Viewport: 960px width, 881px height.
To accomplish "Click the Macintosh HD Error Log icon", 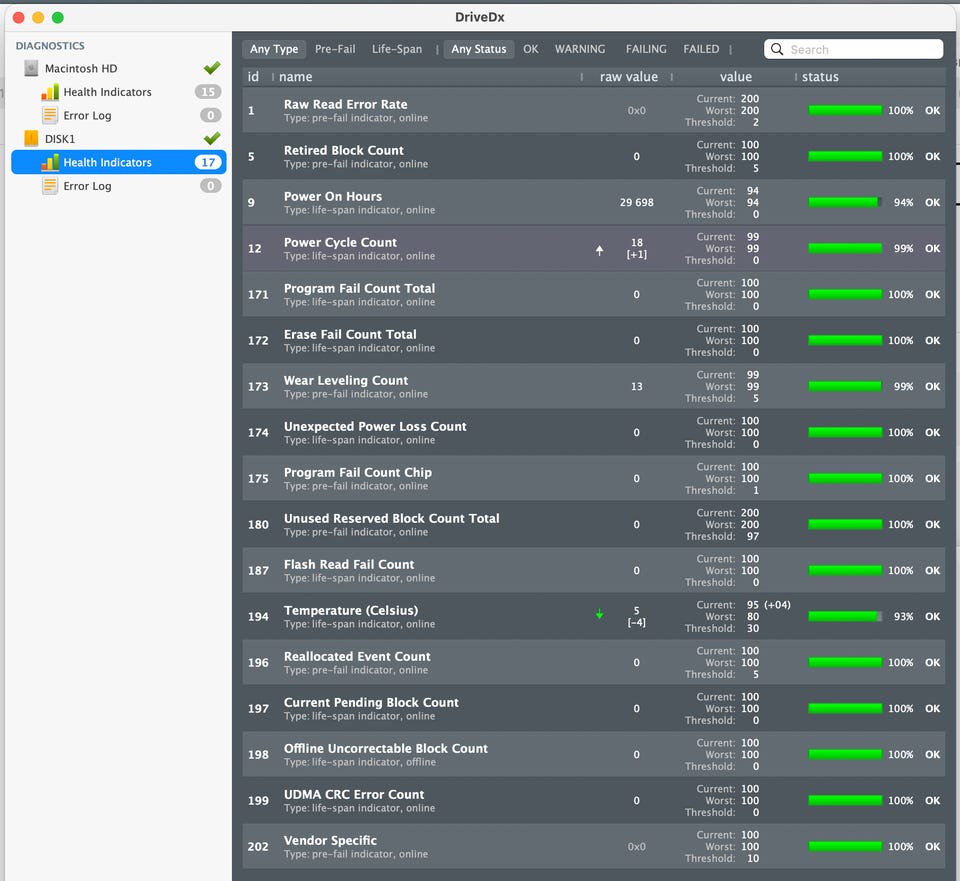I will pos(50,116).
